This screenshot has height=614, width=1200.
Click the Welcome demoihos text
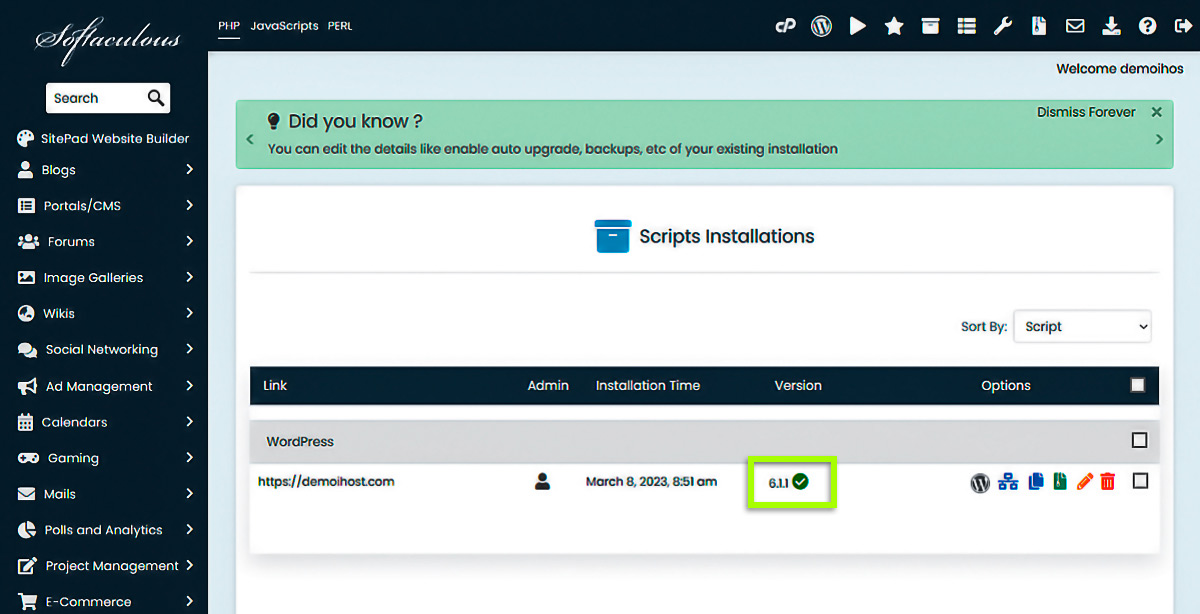pyautogui.click(x=1120, y=69)
